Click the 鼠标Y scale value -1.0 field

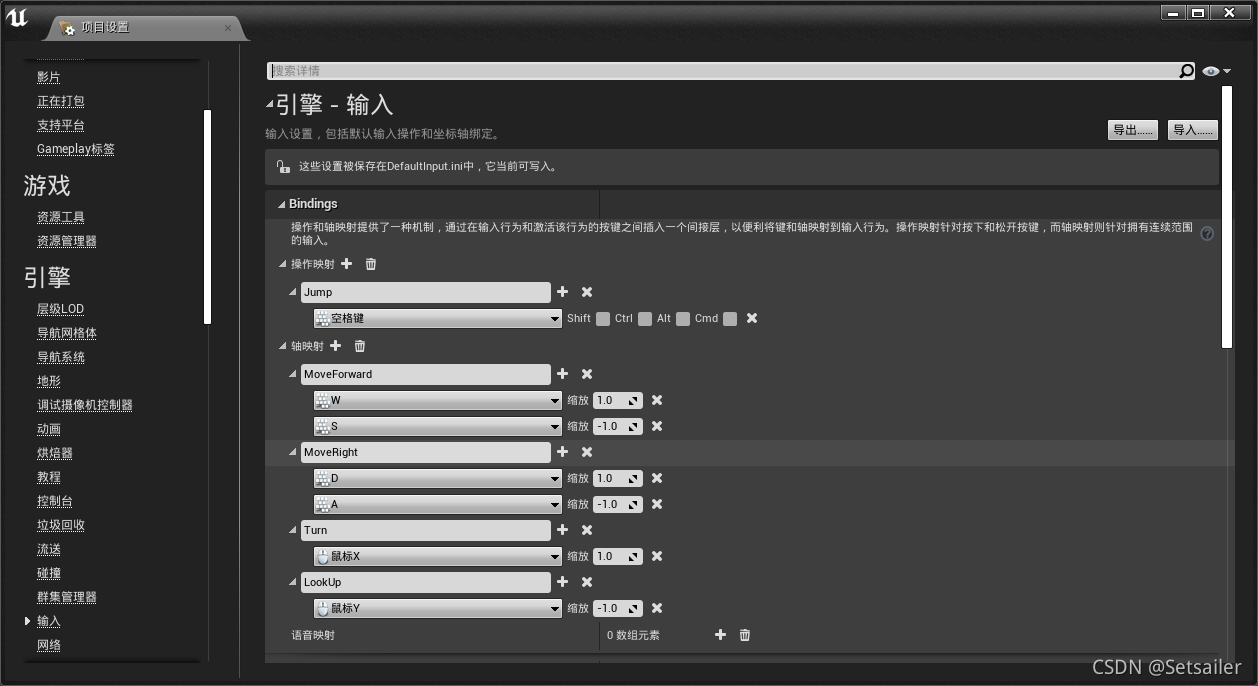618,608
